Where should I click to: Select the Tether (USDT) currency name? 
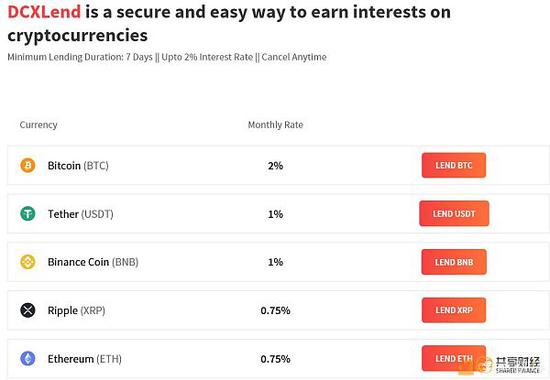point(80,214)
